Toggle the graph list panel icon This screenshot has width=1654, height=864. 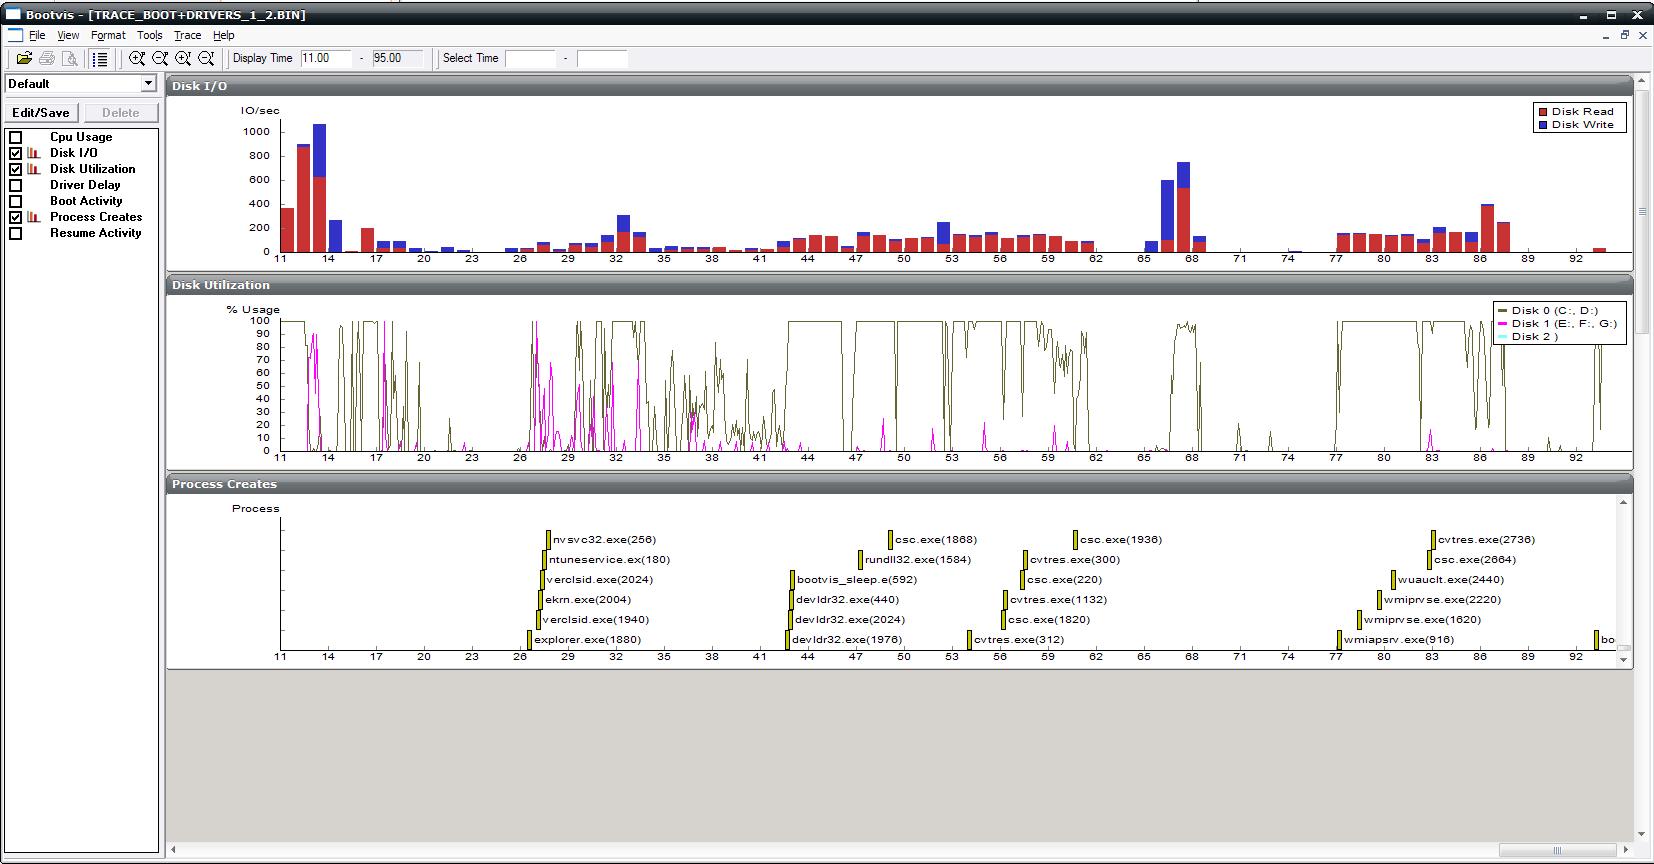99,59
